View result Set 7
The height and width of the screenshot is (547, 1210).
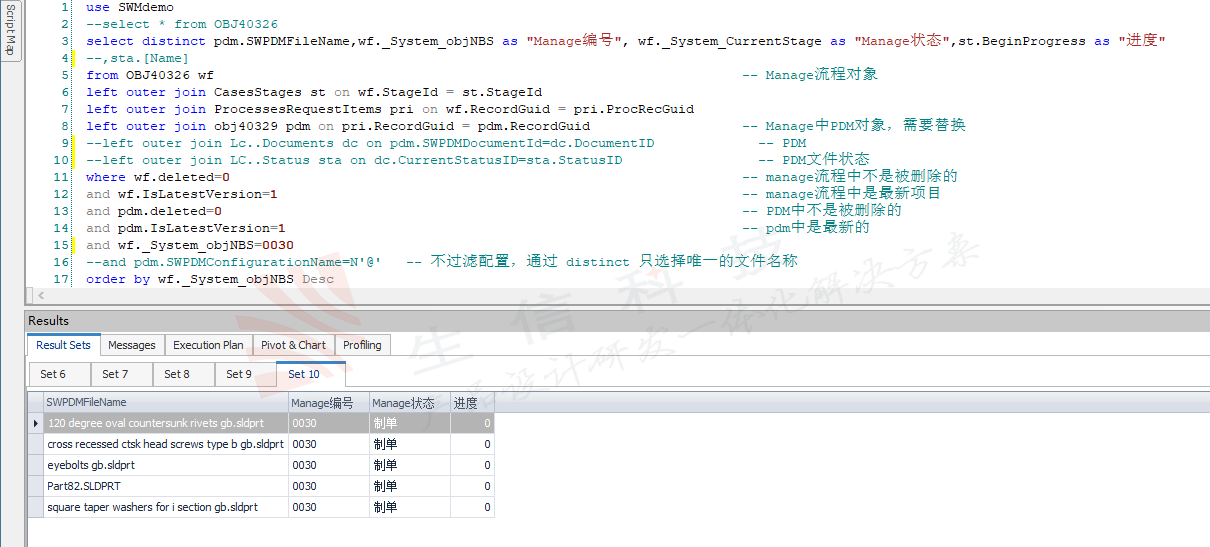115,374
